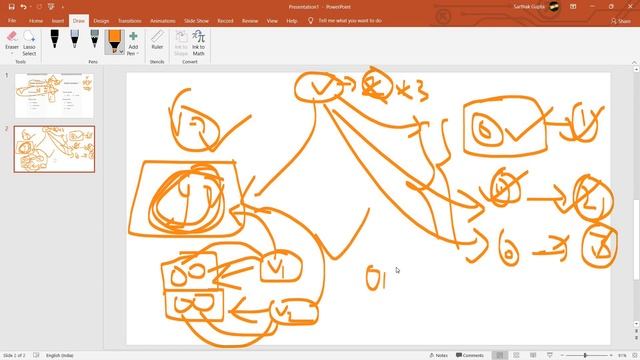The height and width of the screenshot is (360, 640).
Task: Expand the Add Pen dropdown arrow
Action: (x=138, y=53)
